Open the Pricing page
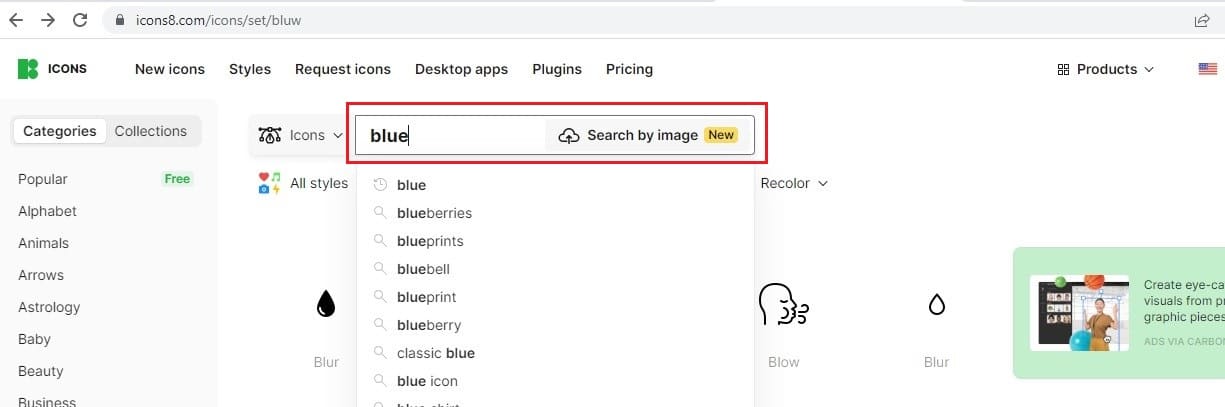The height and width of the screenshot is (407, 1225). pos(629,69)
